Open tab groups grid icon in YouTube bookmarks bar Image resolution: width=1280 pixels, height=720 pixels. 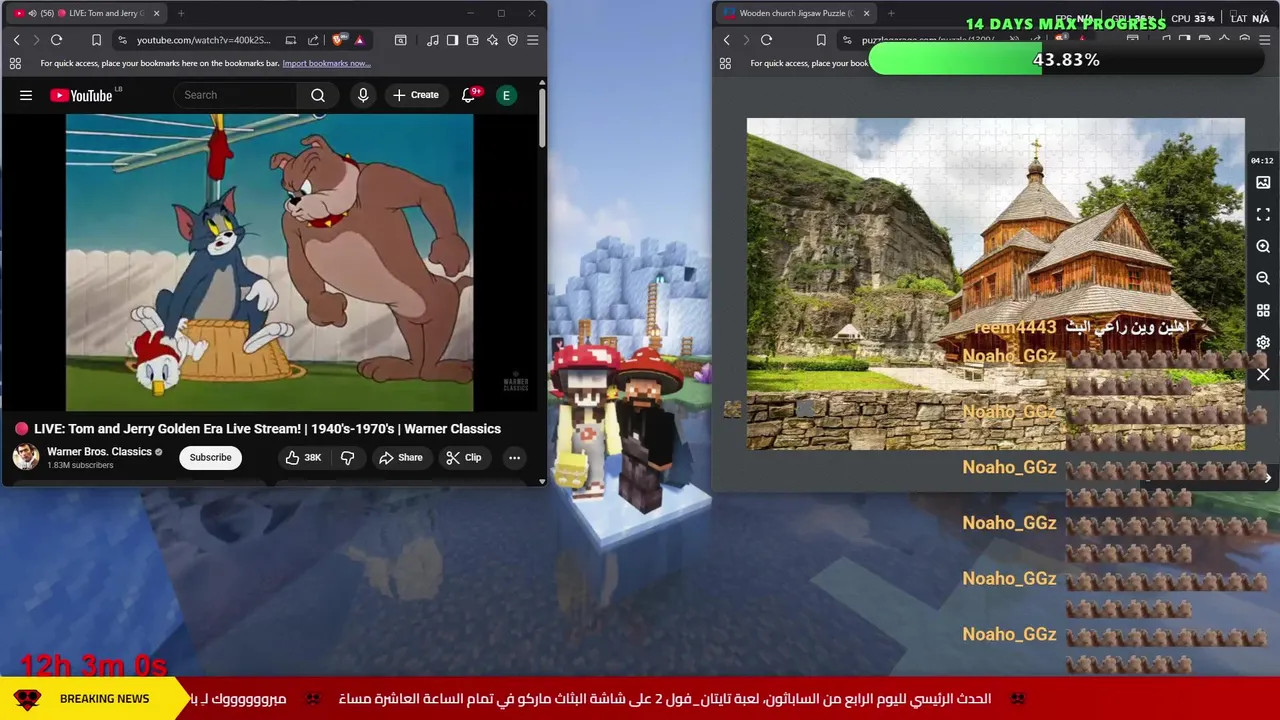pyautogui.click(x=15, y=63)
